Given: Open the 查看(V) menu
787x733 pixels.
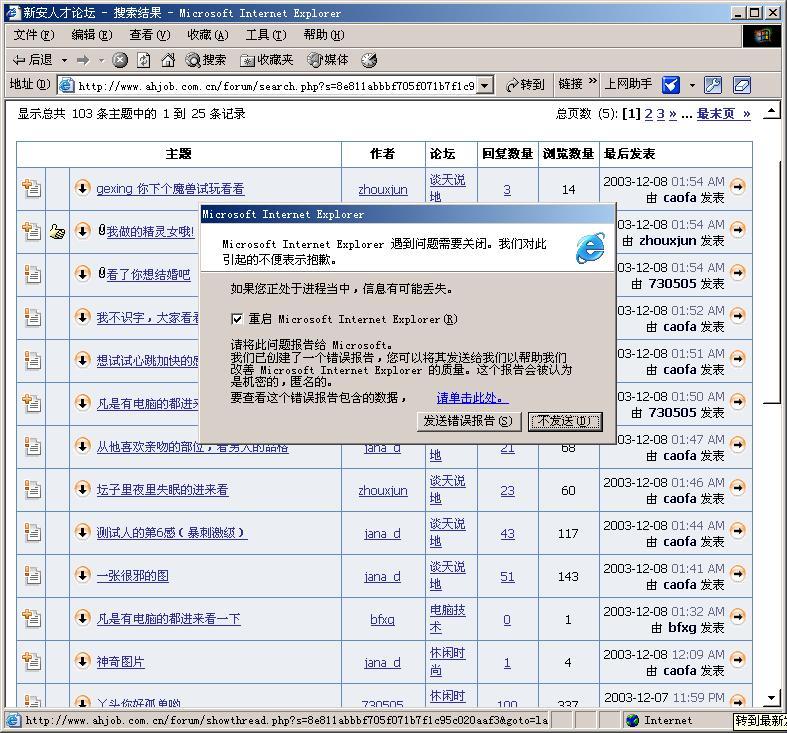Looking at the screenshot, I should (150, 35).
